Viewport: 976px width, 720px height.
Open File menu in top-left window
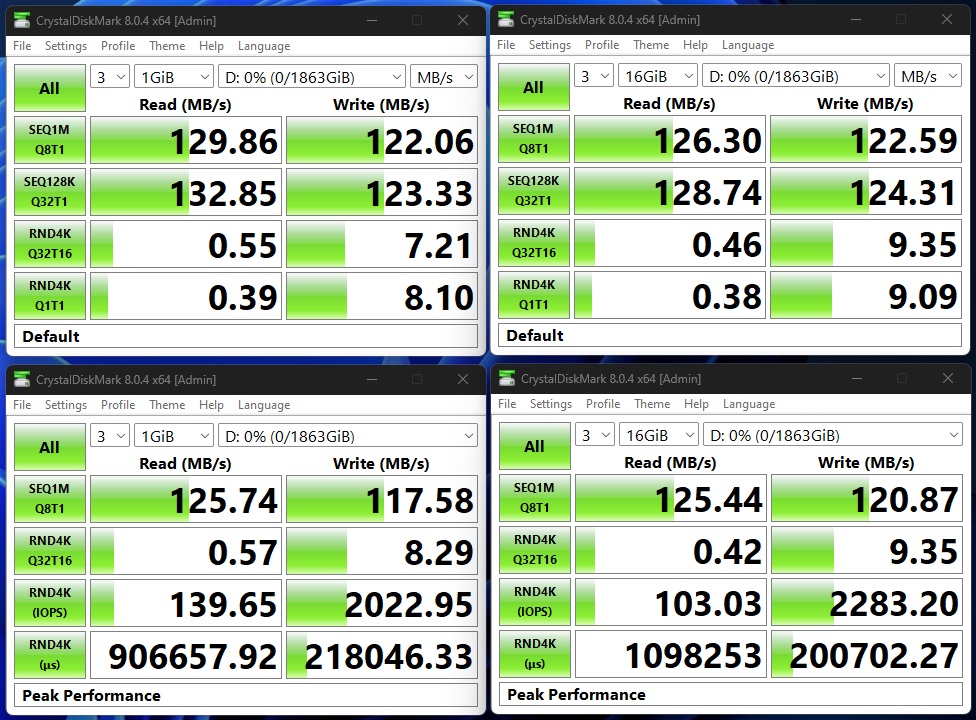(22, 45)
